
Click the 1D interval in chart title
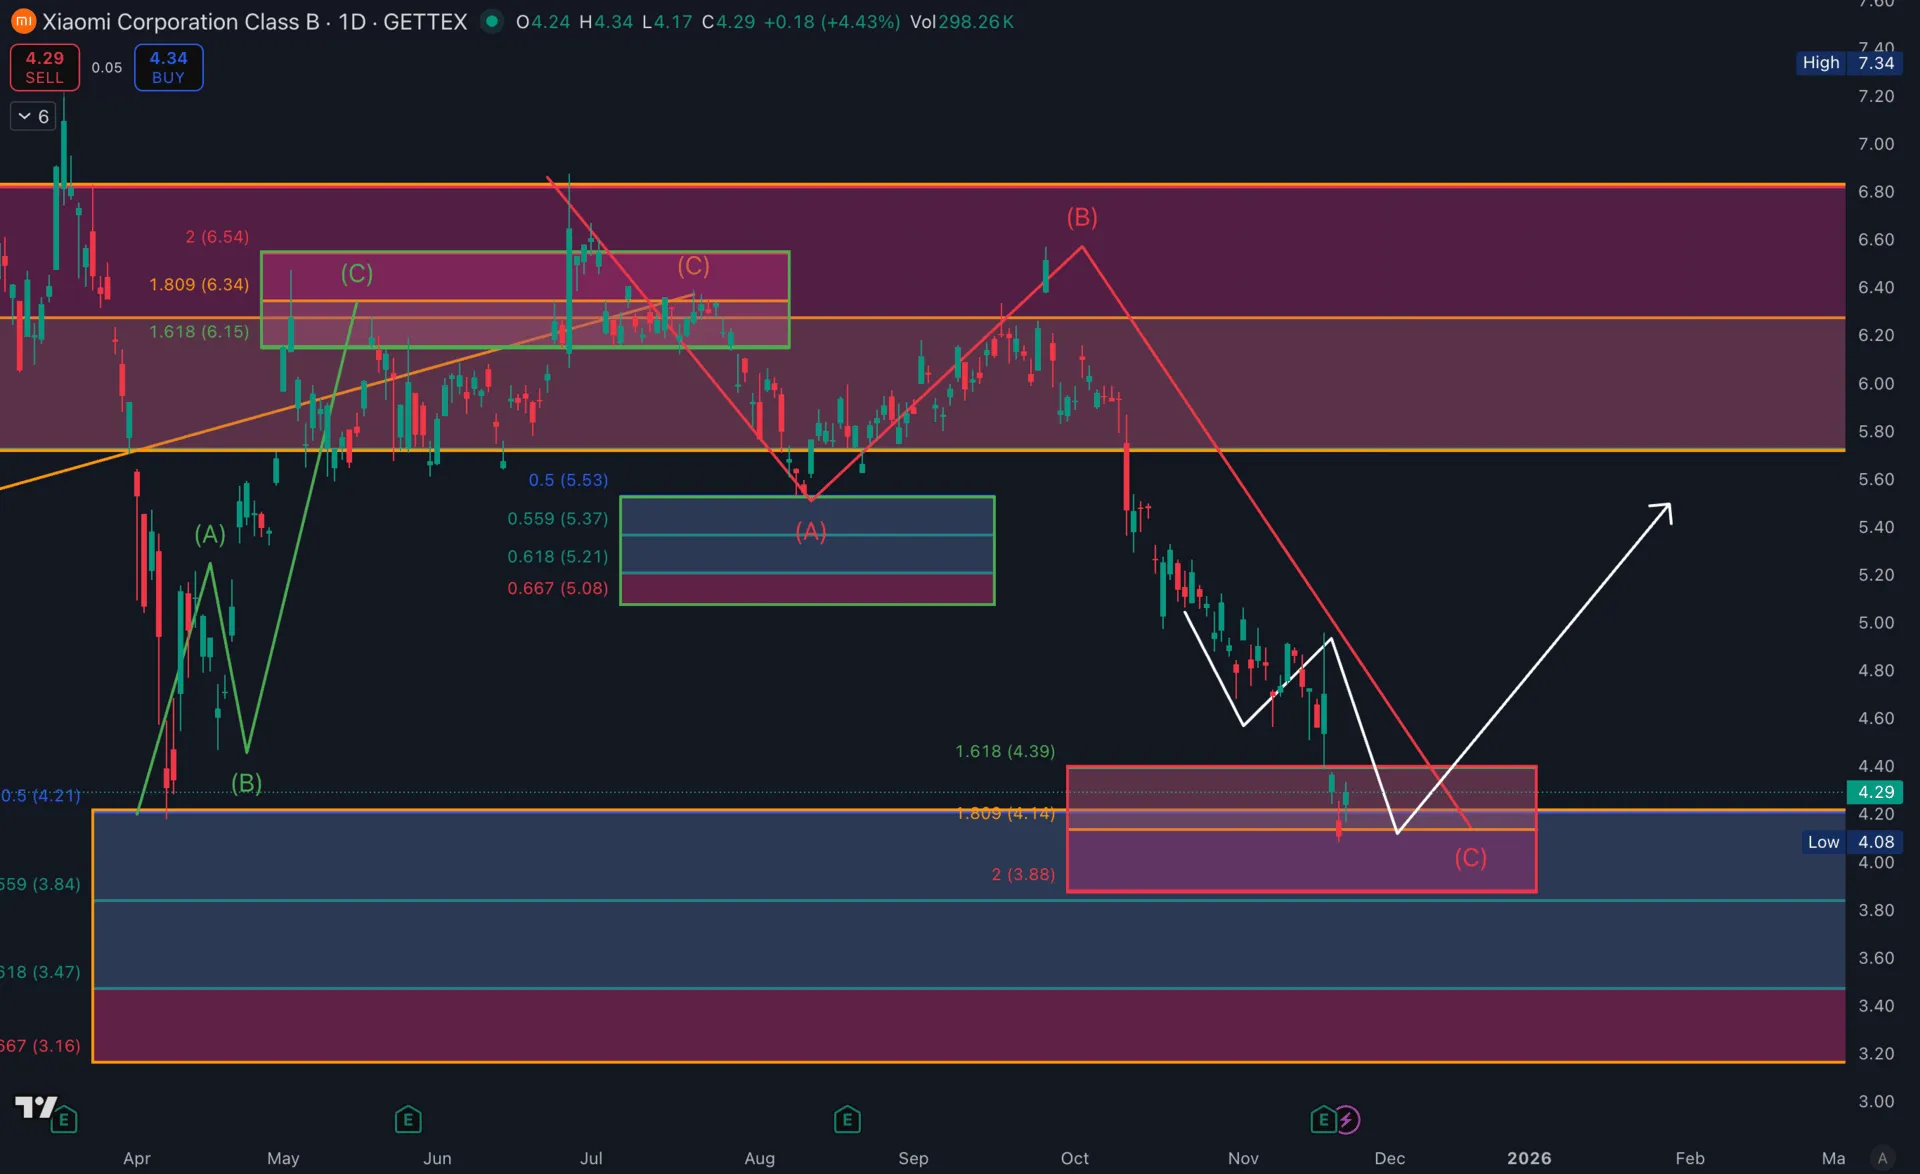[352, 21]
